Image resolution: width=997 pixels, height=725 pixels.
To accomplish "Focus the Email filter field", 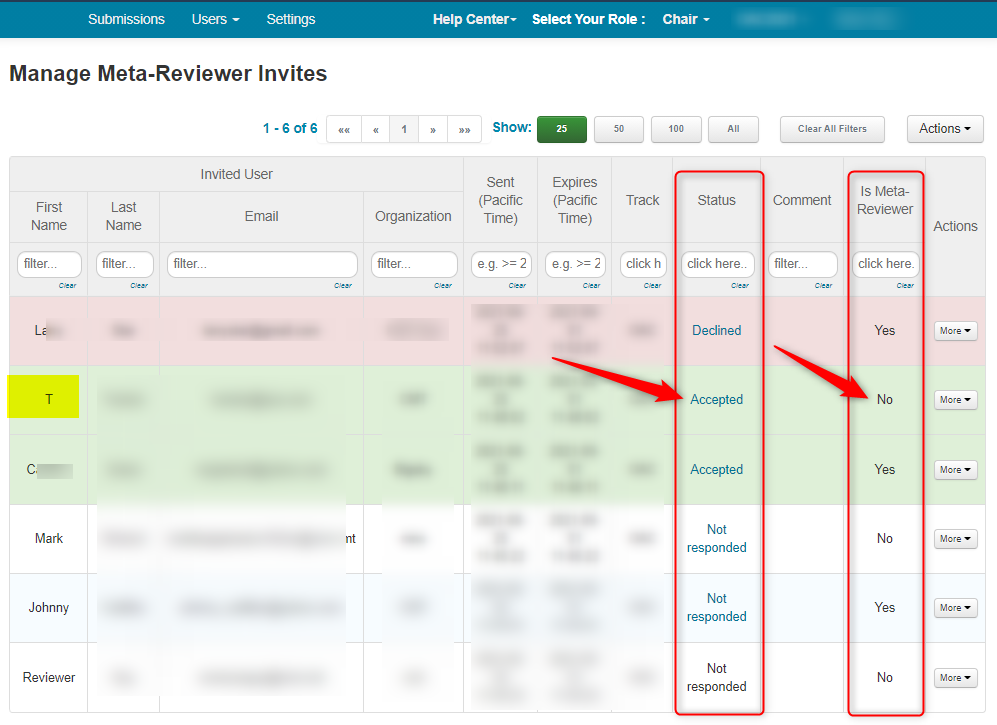I will click(x=262, y=264).
